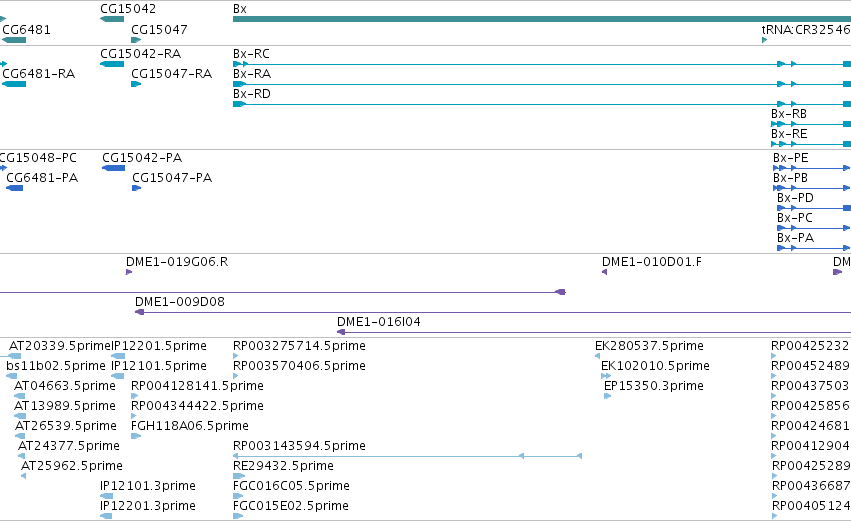Click EST AT25962.5prime
This screenshot has width=851, height=521.
tap(72, 467)
